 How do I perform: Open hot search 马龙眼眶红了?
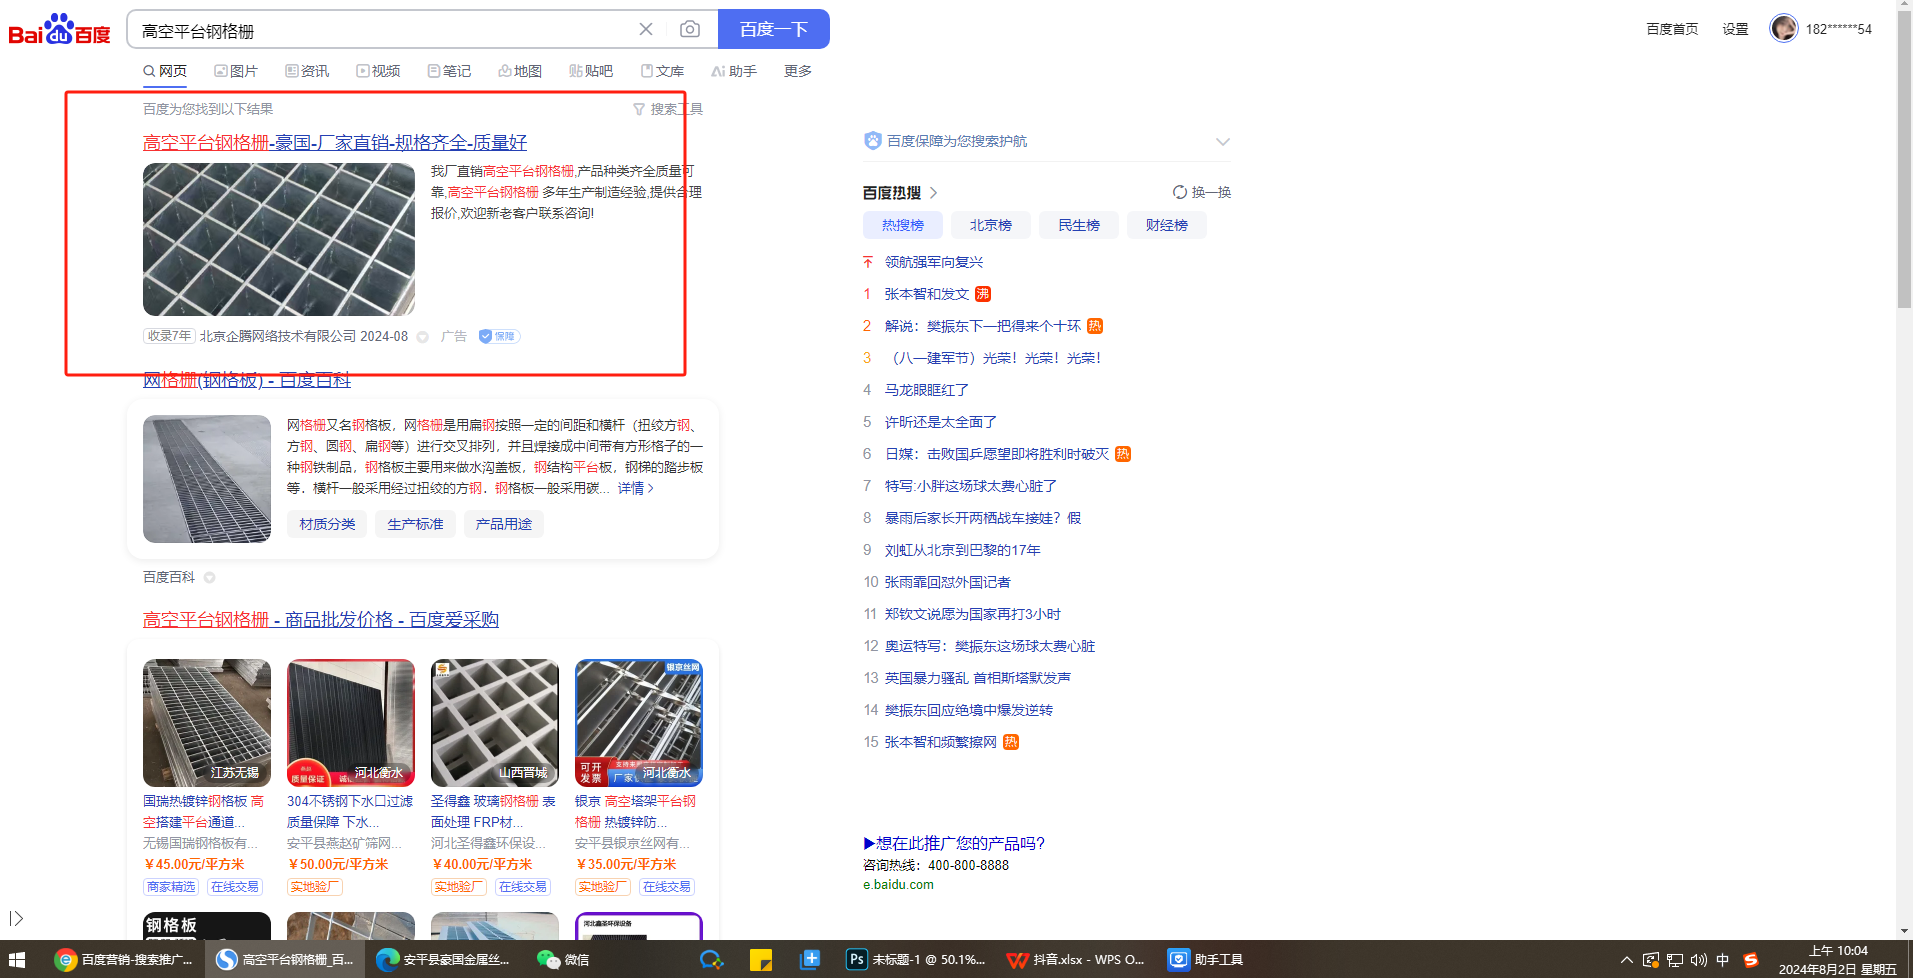pos(927,390)
